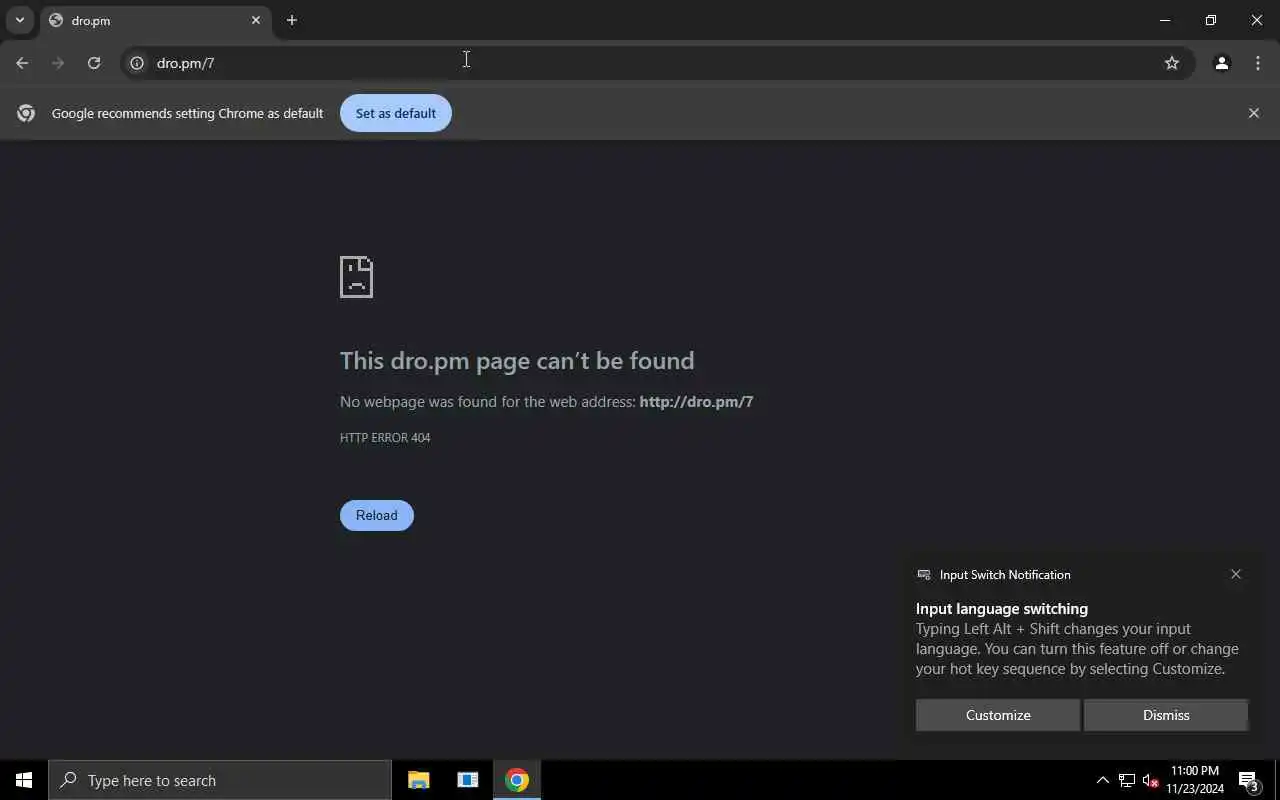Open the tab search dropdown arrow

pos(19,20)
